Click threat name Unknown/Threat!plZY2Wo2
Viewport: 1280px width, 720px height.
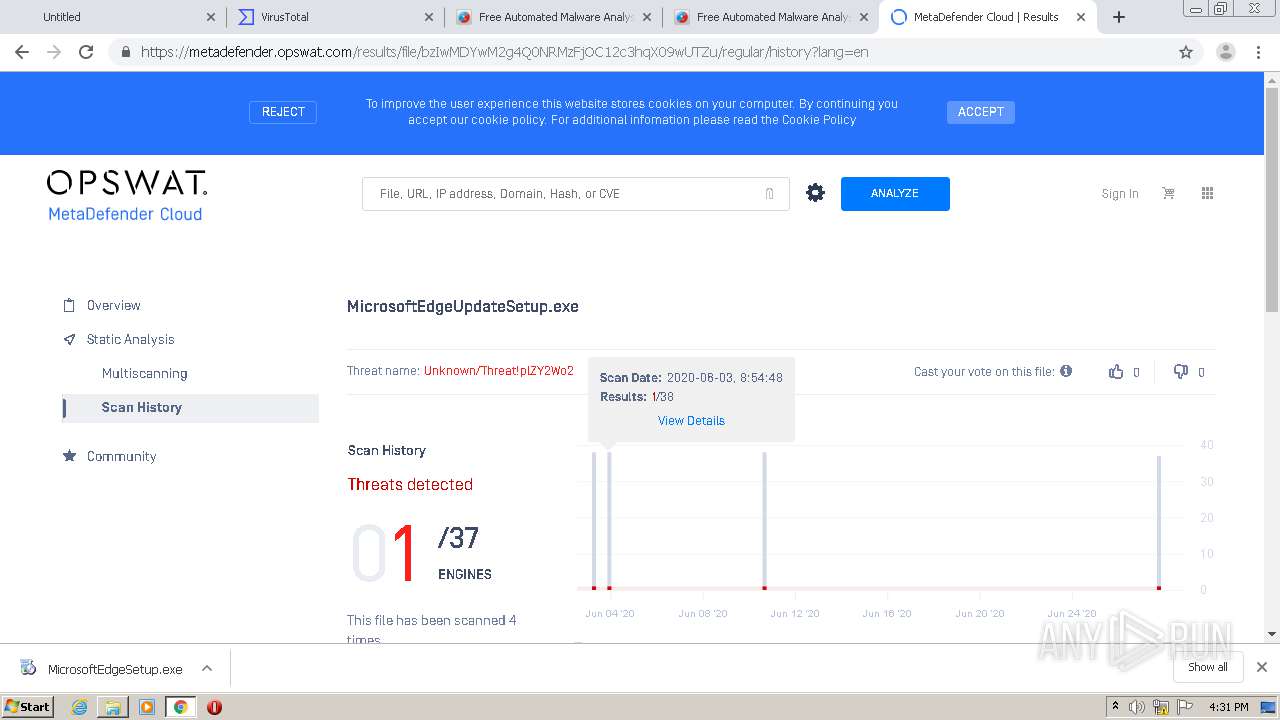point(499,371)
